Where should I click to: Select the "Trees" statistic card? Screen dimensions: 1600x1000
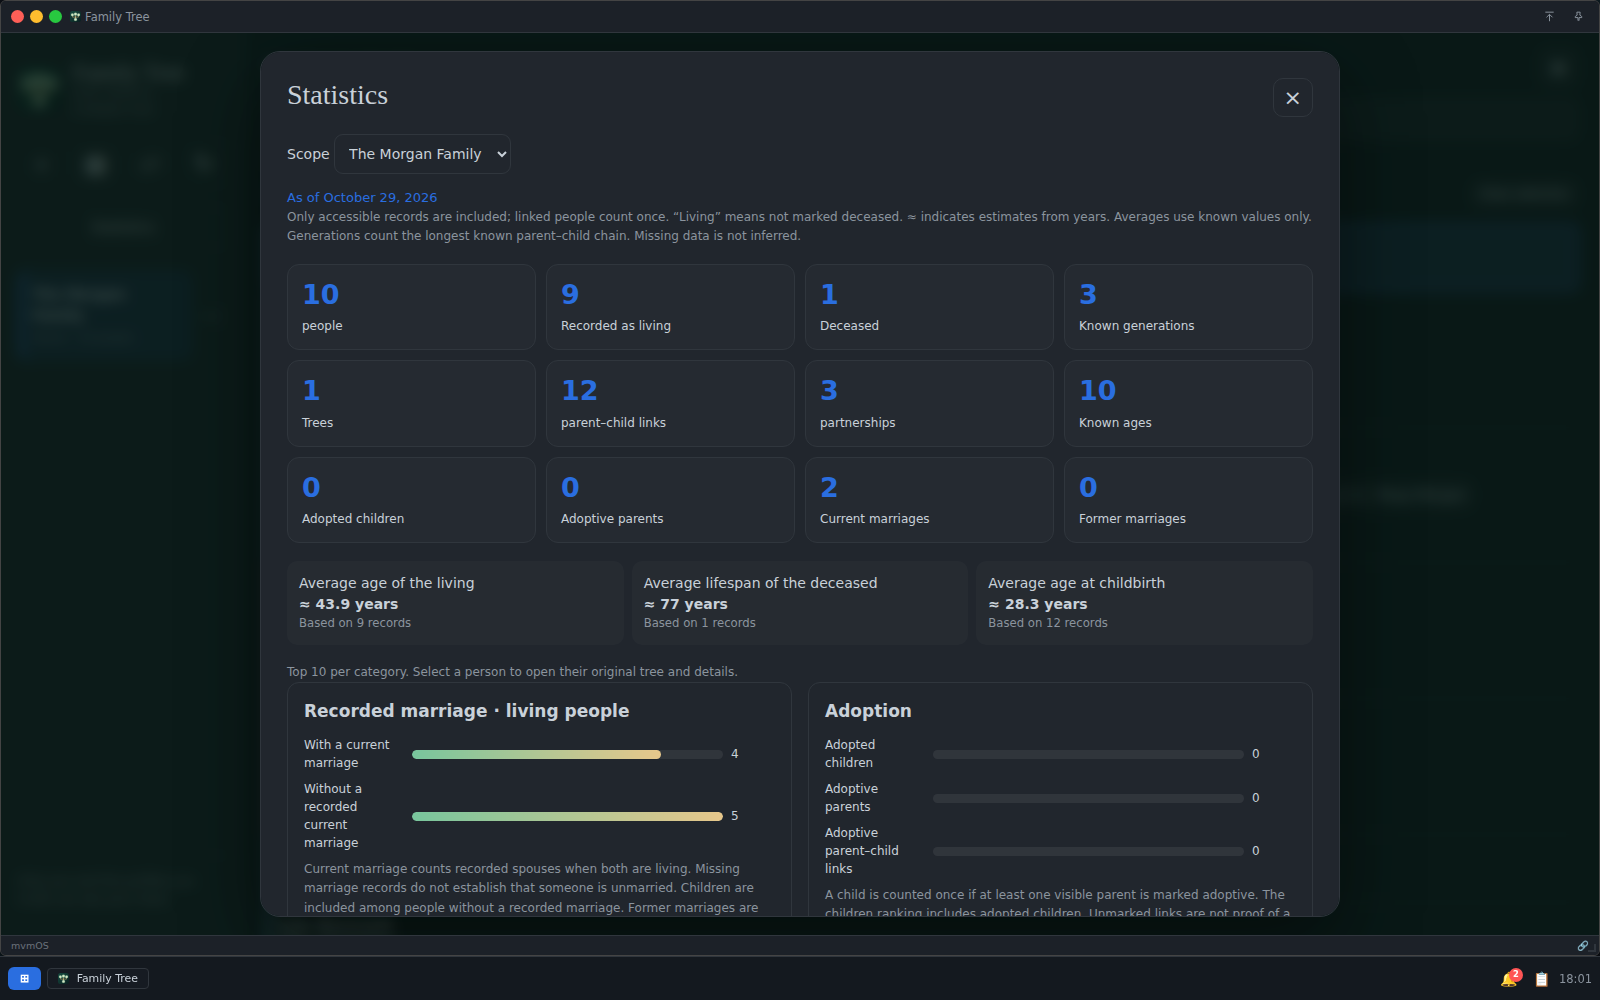pos(411,404)
